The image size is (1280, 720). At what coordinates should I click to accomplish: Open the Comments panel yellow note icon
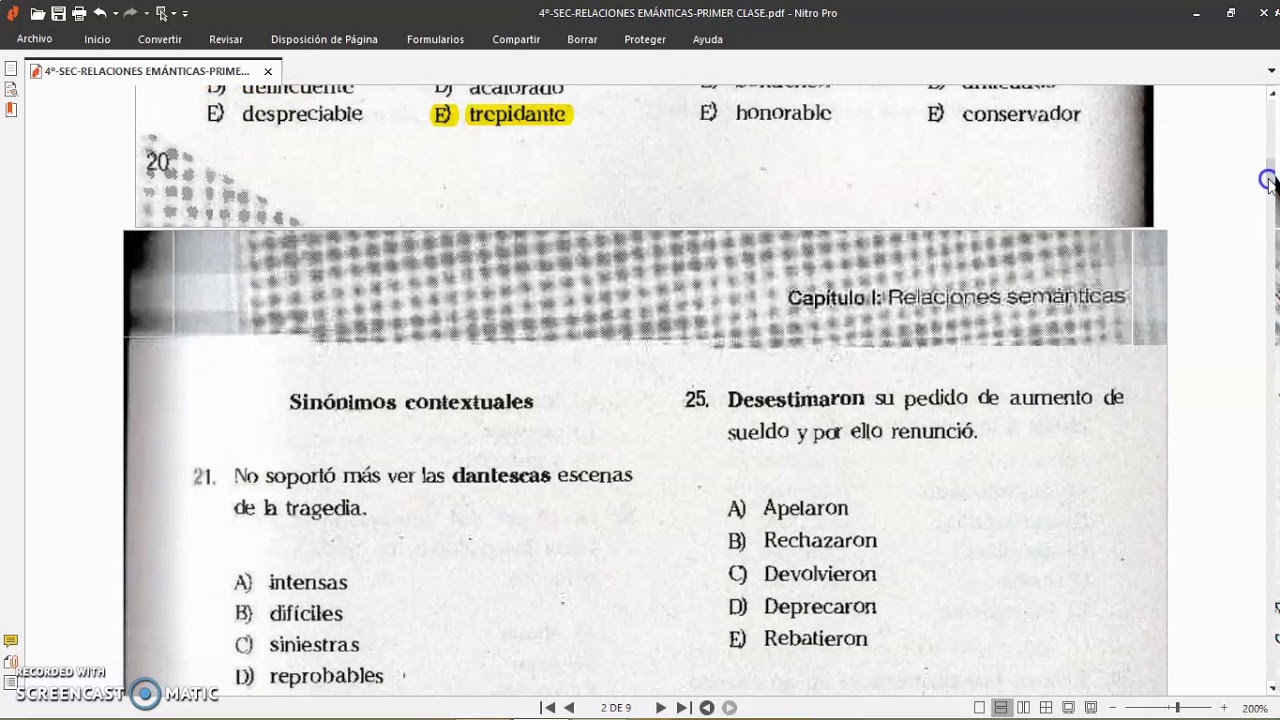click(x=11, y=641)
